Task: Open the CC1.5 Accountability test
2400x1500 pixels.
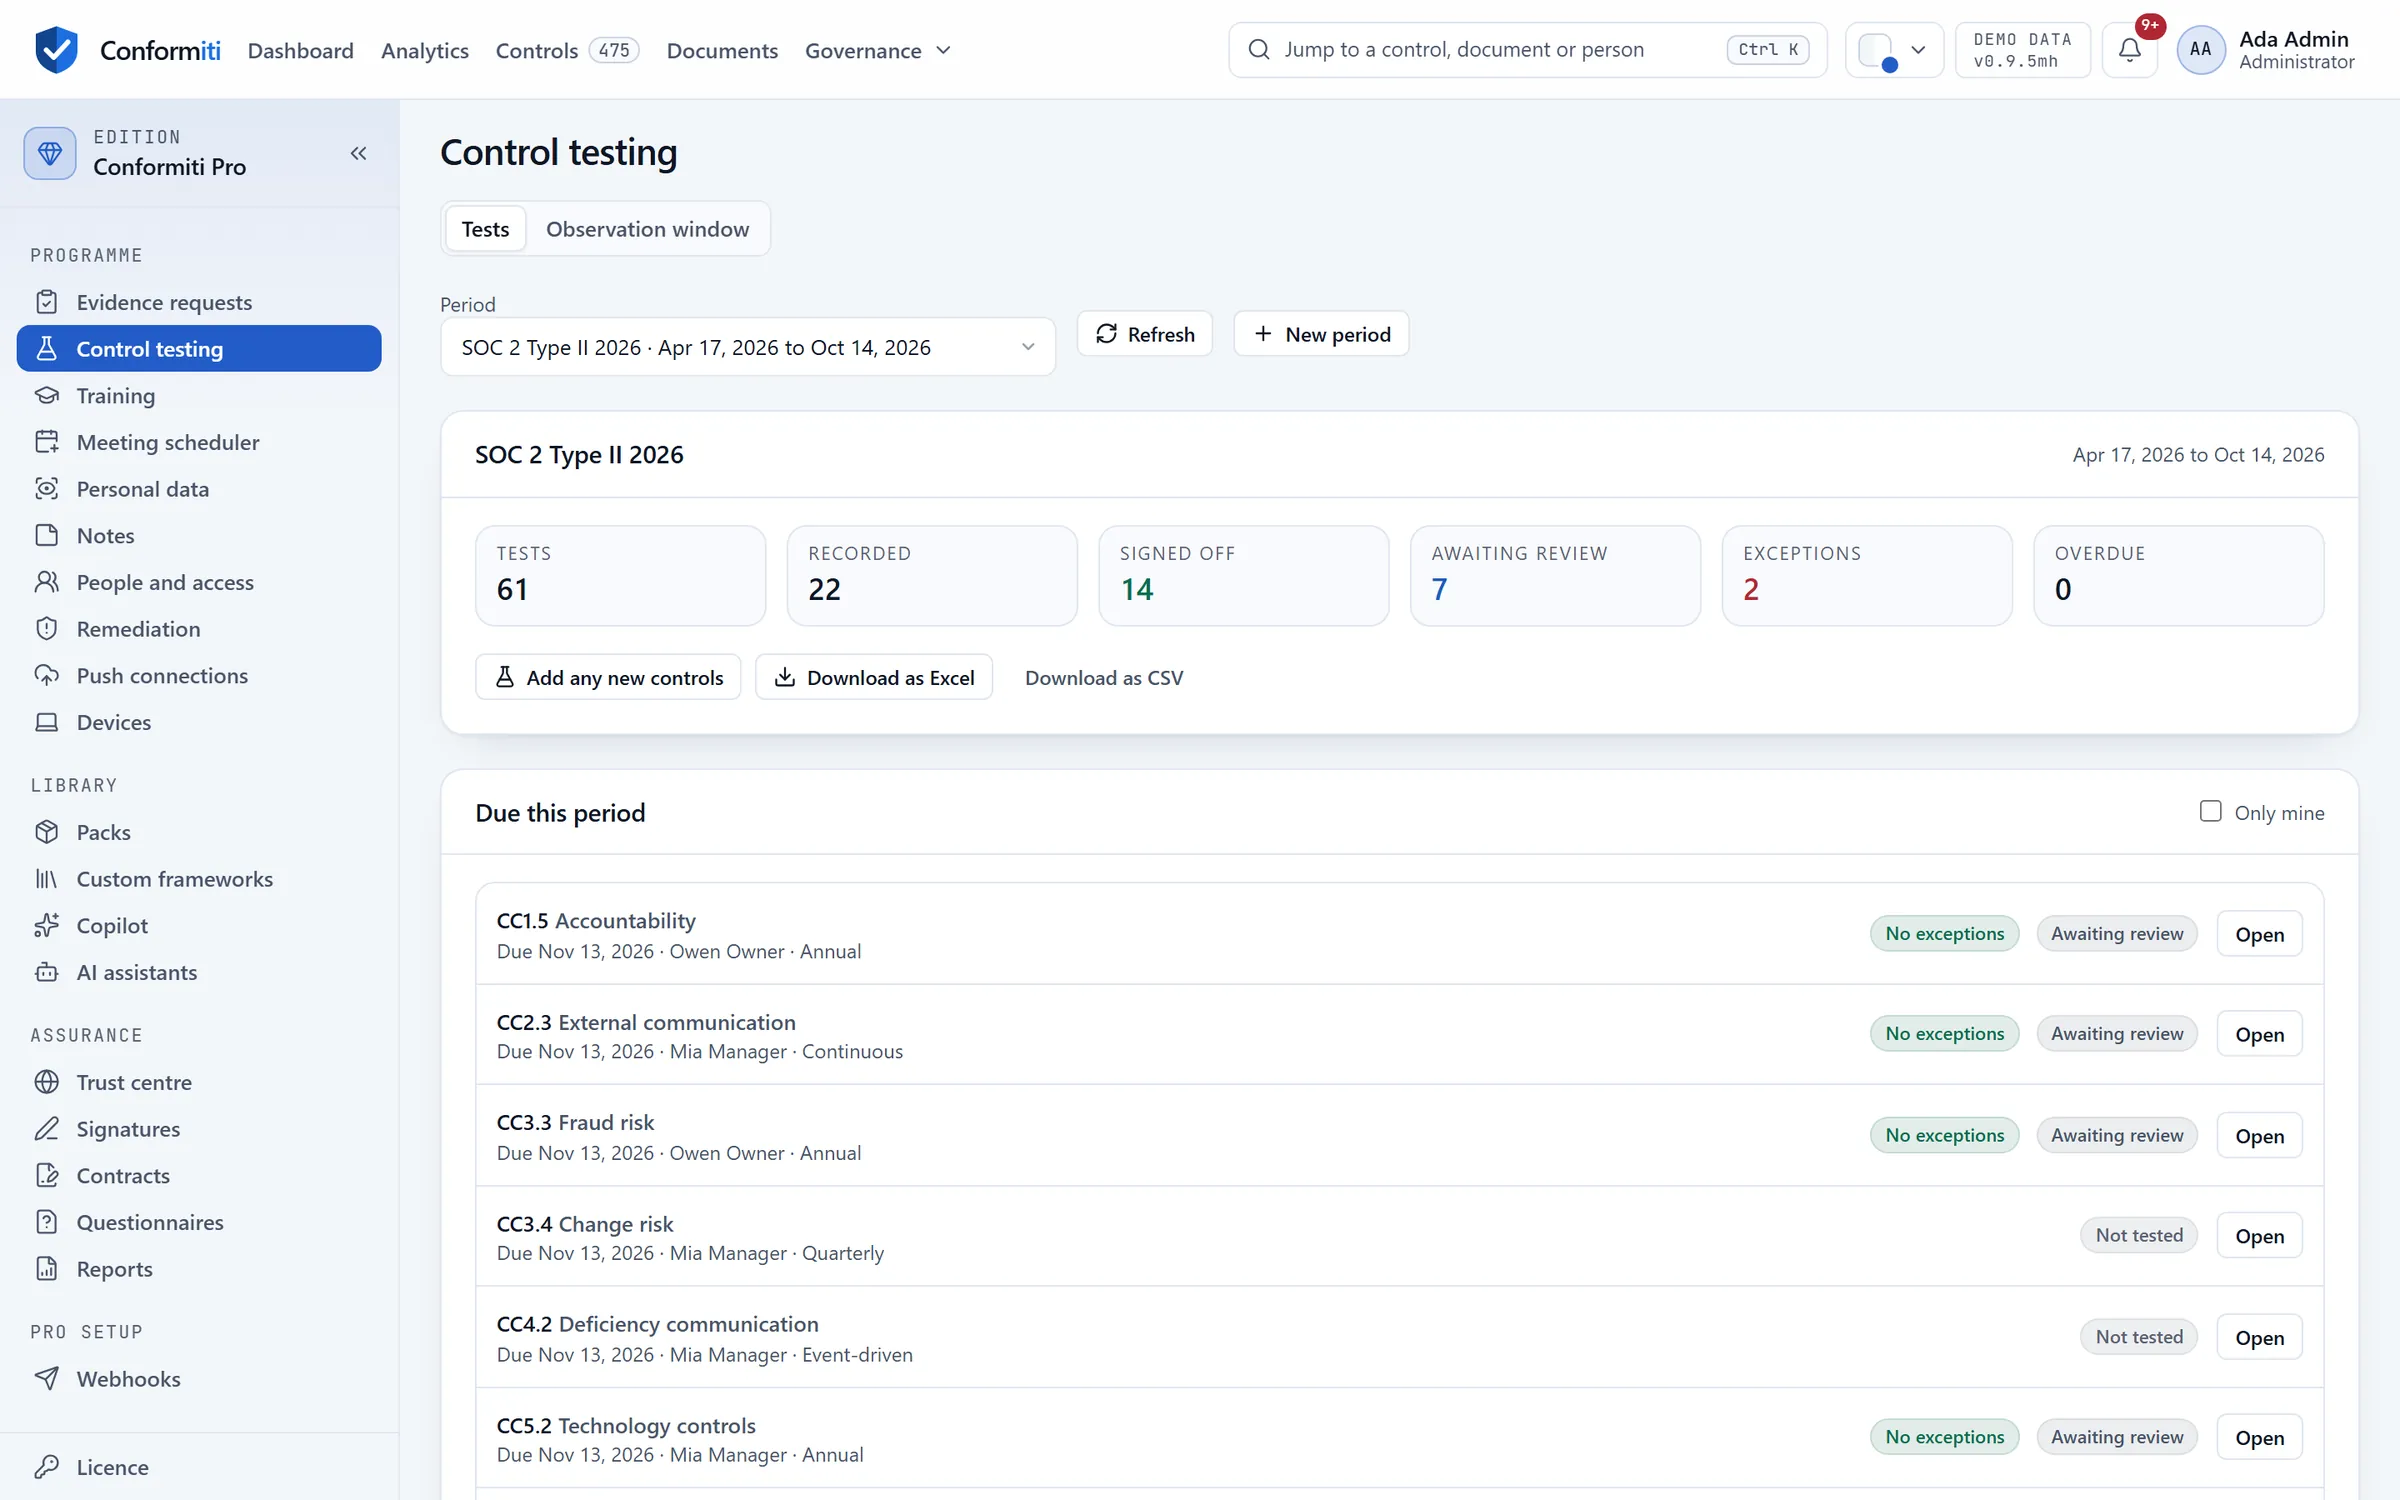Action: (2259, 934)
